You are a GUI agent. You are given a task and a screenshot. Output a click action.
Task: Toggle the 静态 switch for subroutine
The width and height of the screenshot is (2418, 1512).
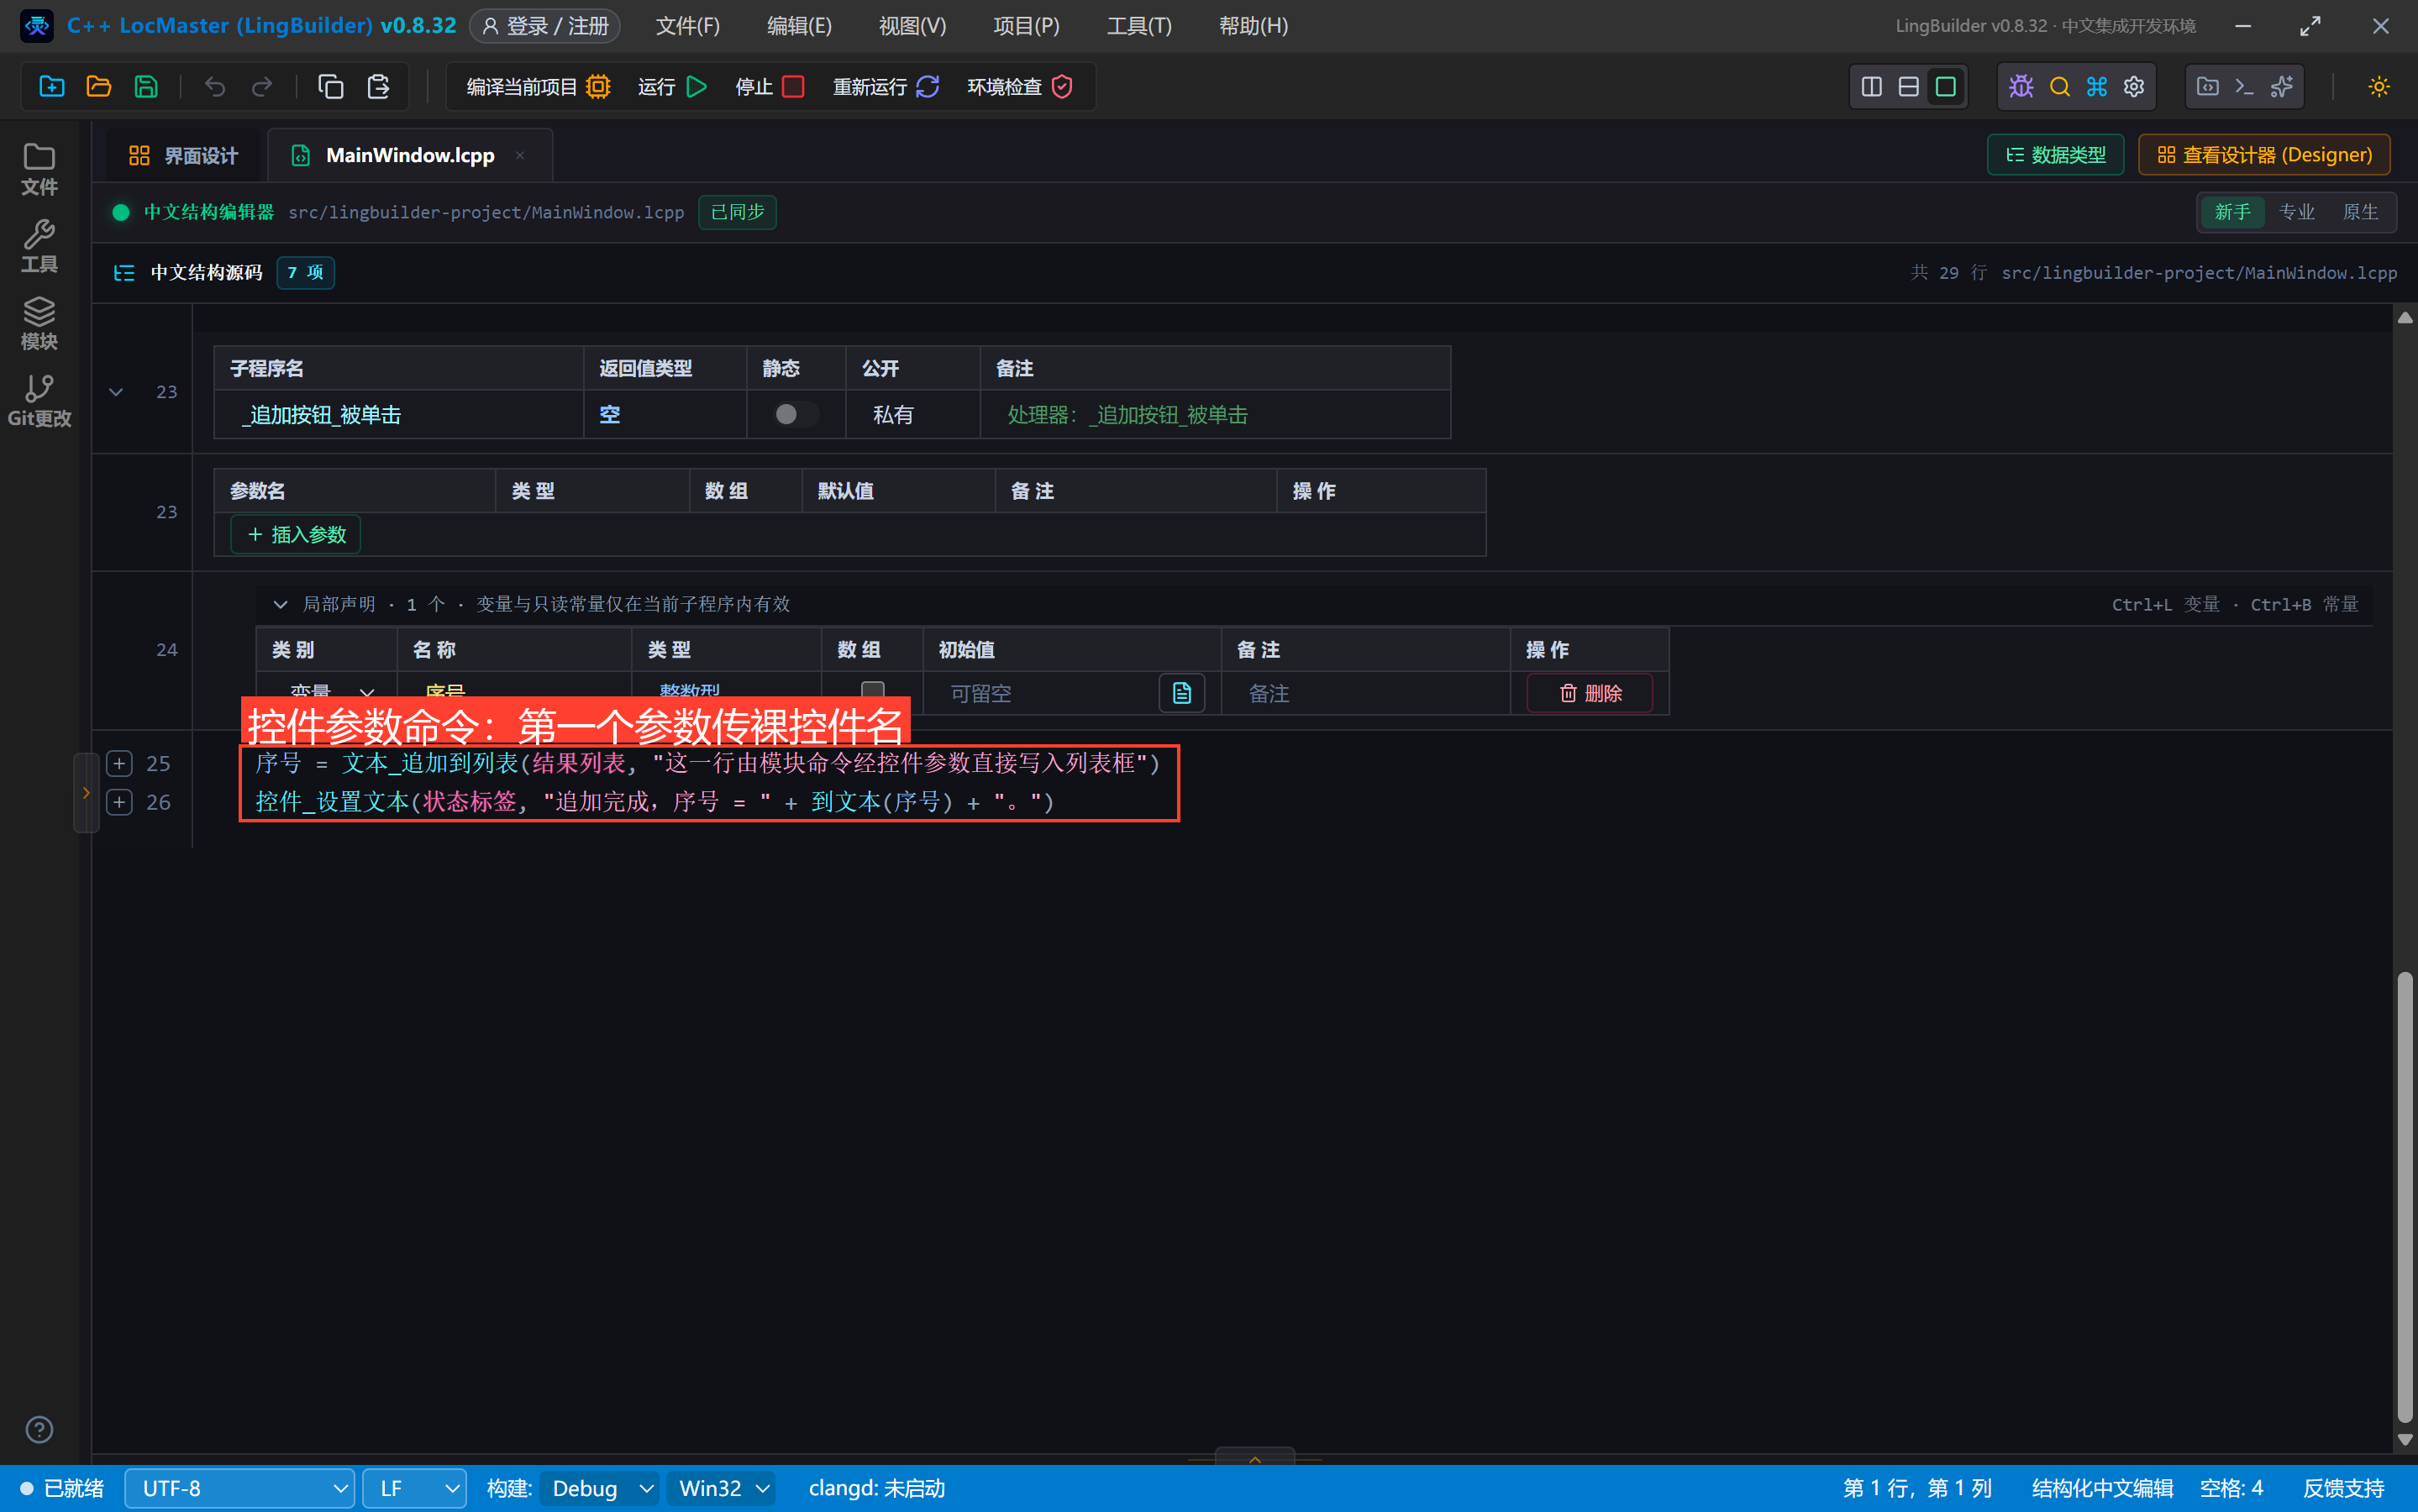tap(796, 414)
